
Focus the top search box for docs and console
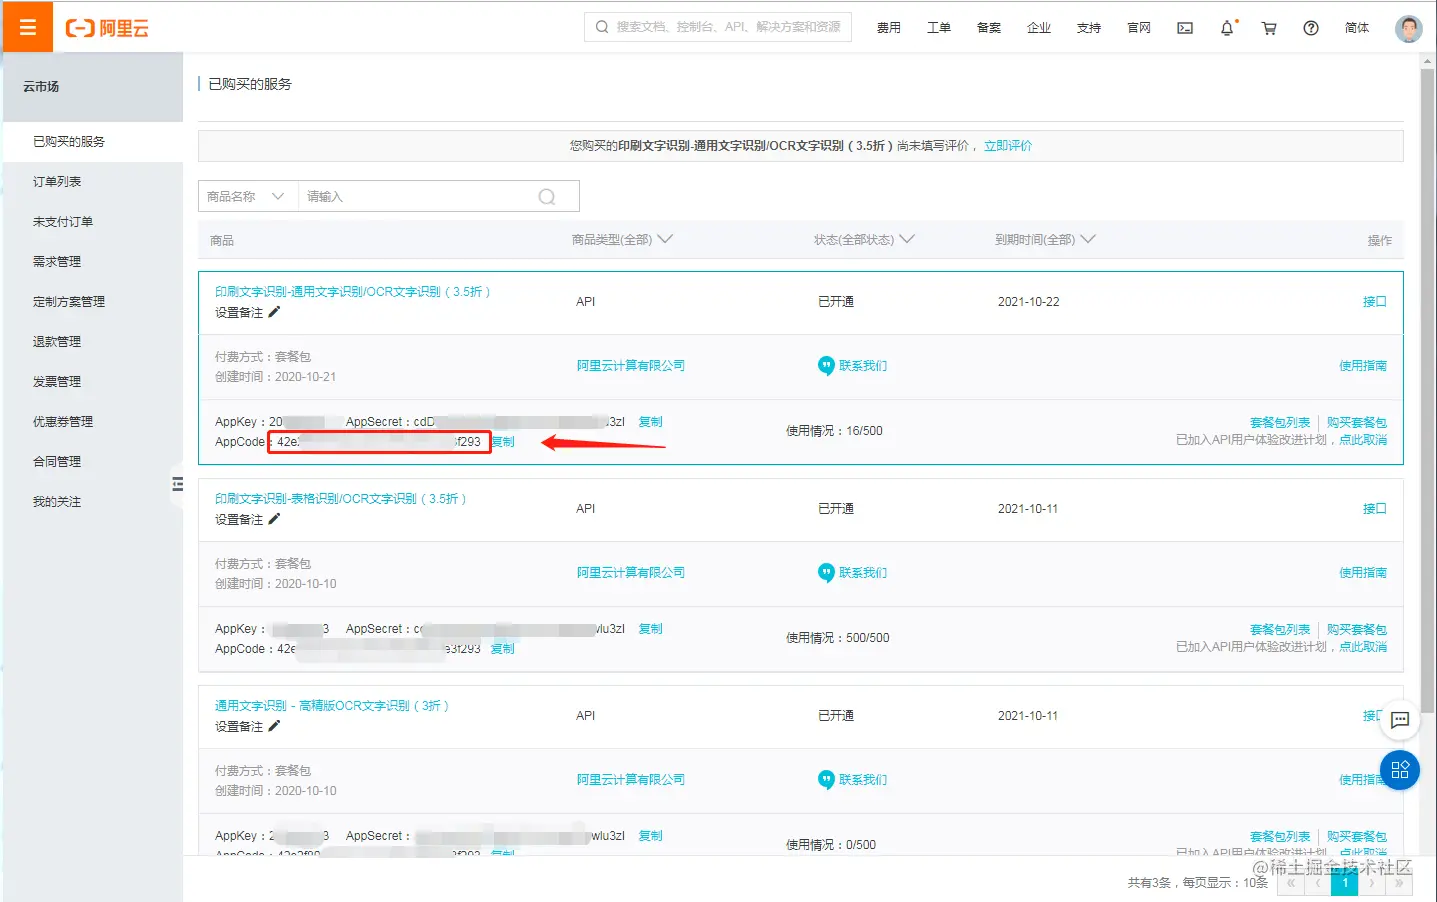(718, 27)
